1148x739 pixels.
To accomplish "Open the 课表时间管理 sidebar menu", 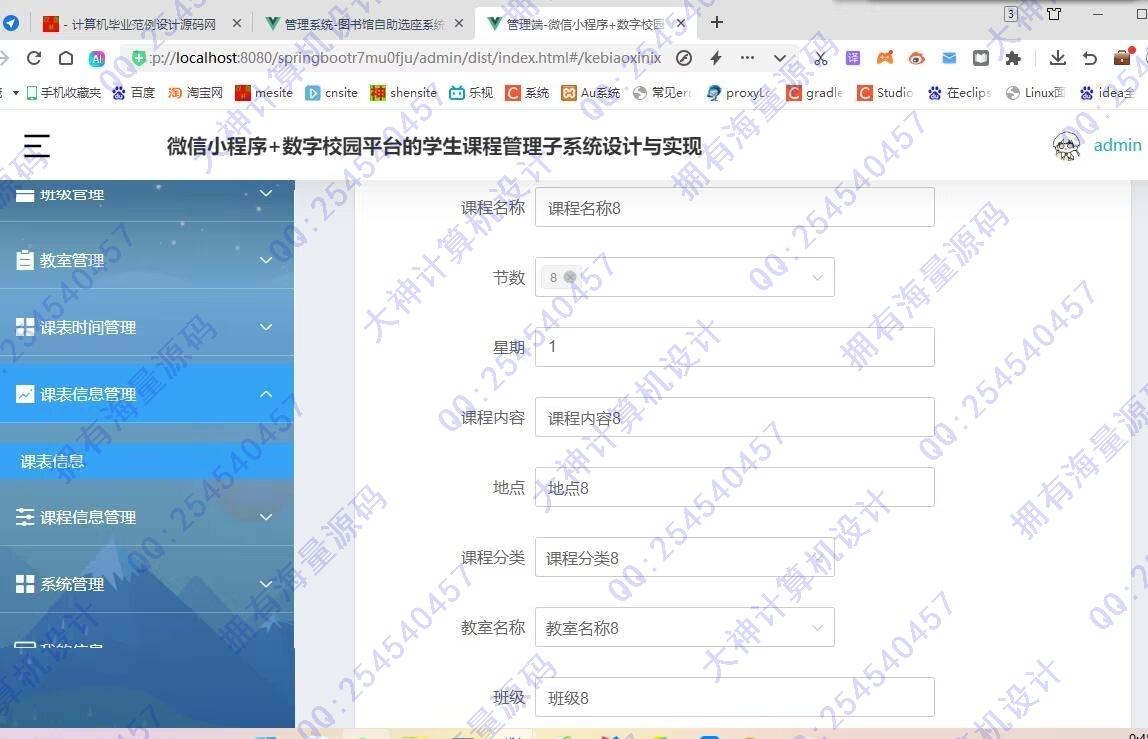I will tap(146, 327).
